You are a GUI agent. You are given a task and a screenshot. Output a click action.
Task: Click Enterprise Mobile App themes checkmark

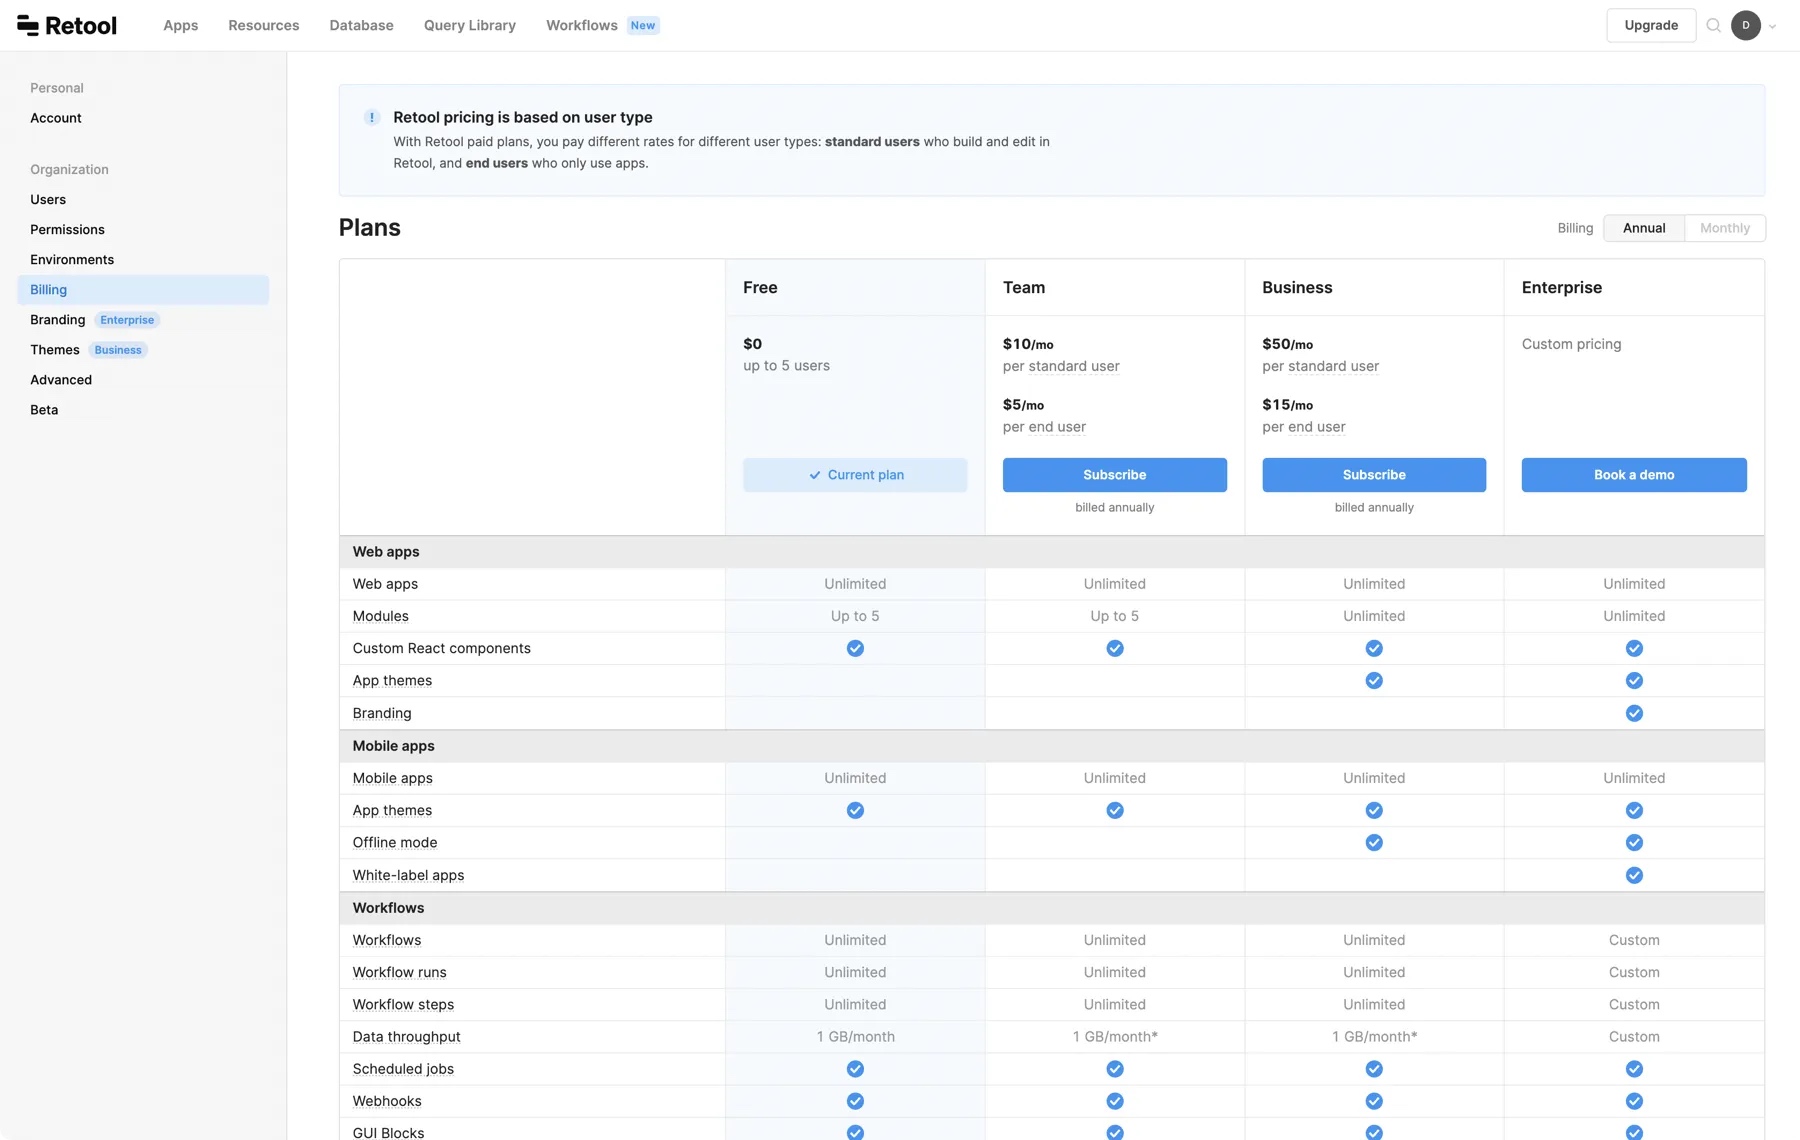pyautogui.click(x=1634, y=810)
